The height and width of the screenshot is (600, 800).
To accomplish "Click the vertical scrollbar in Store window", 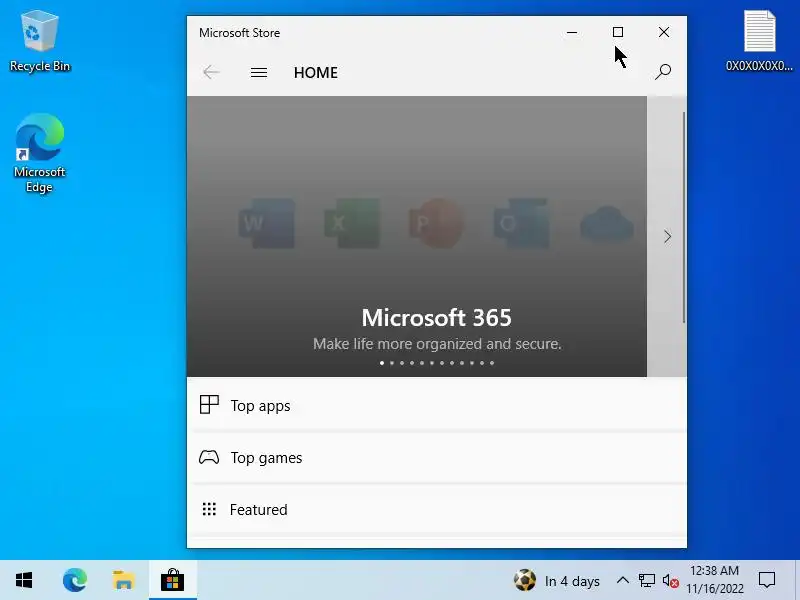I will 684,217.
